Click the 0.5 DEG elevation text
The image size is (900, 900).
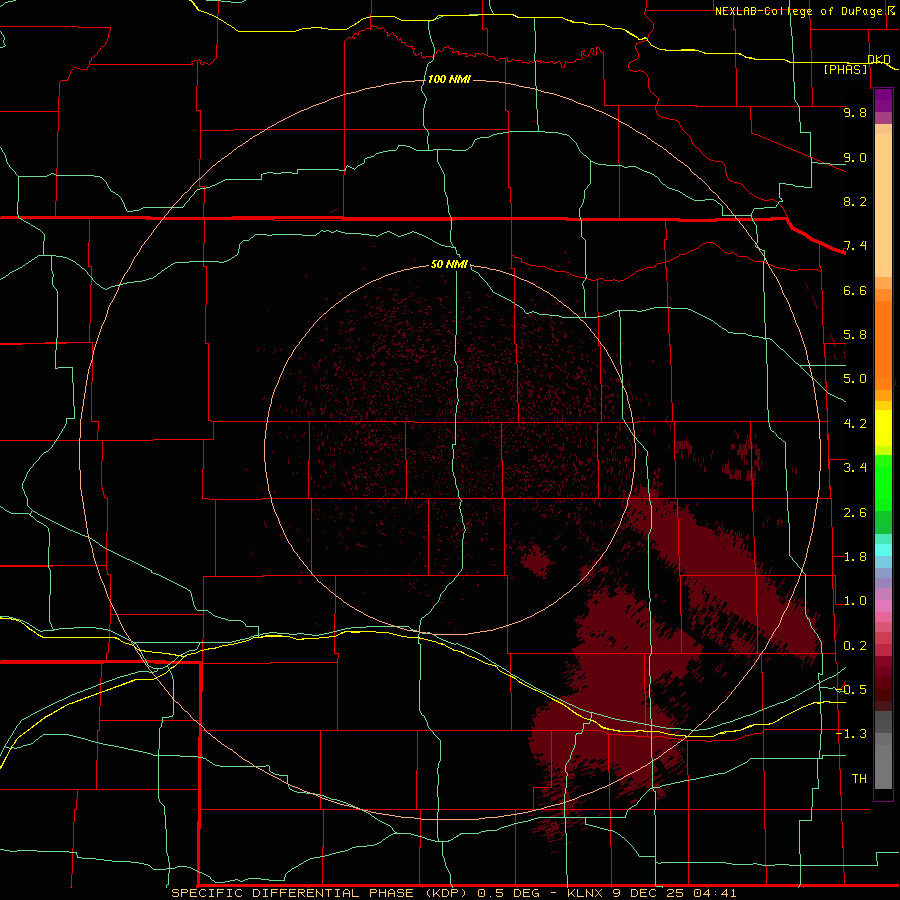509,893
